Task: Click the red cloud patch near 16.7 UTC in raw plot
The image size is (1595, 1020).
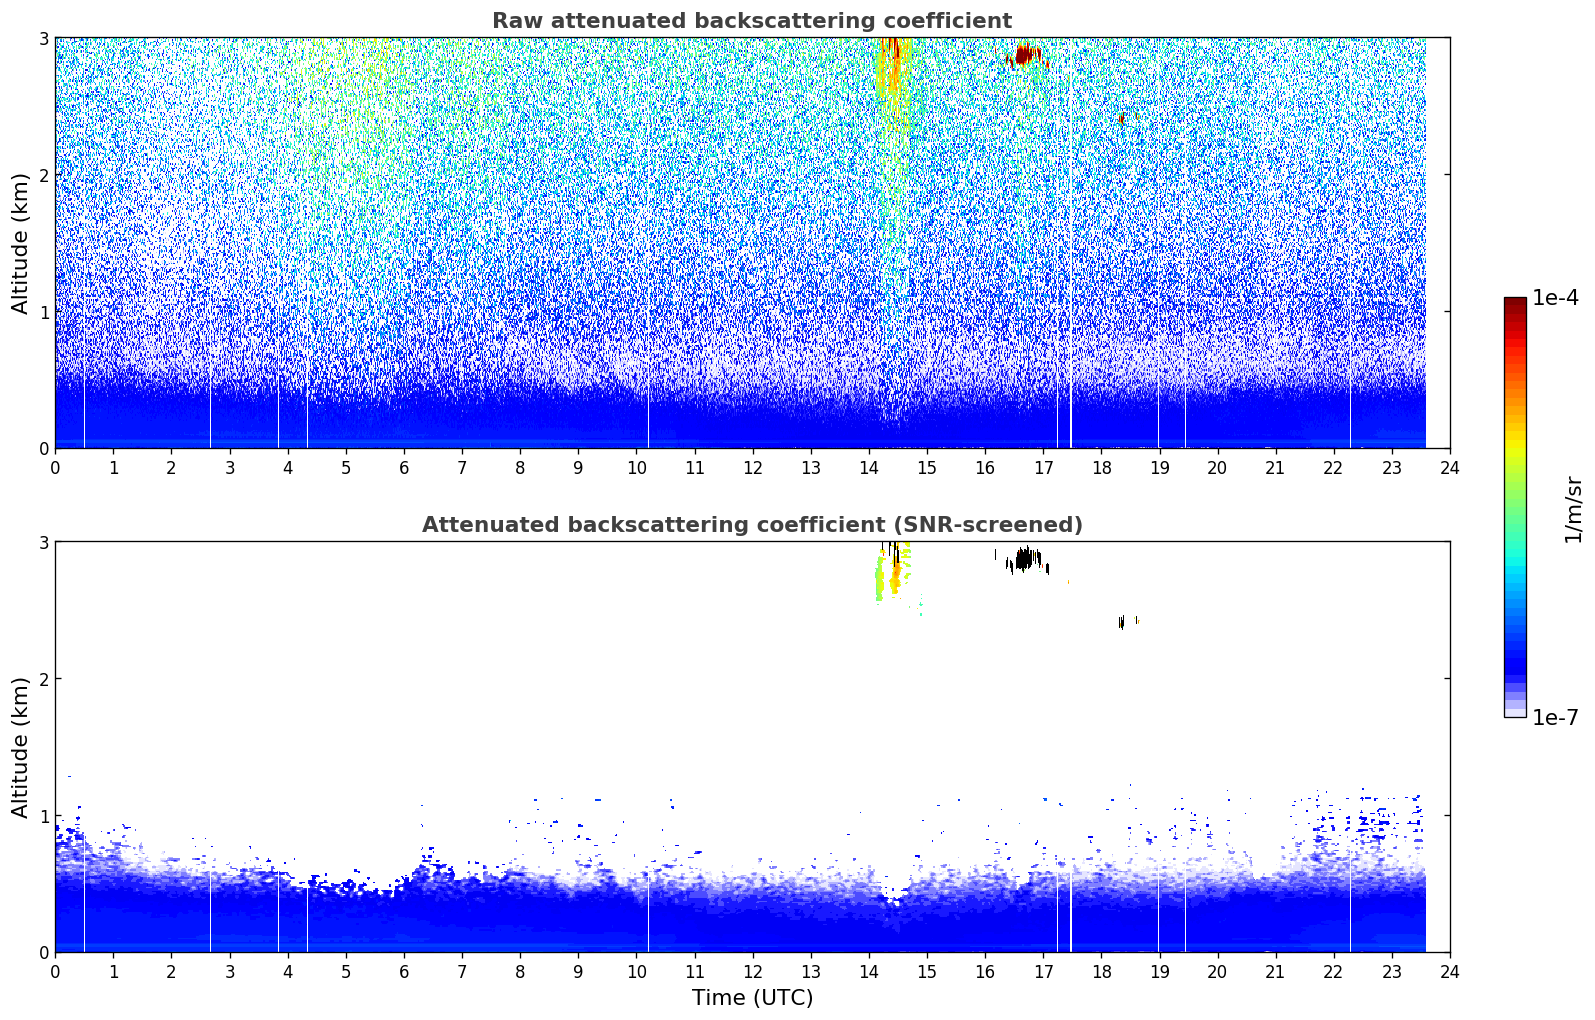Action: pos(1023,55)
